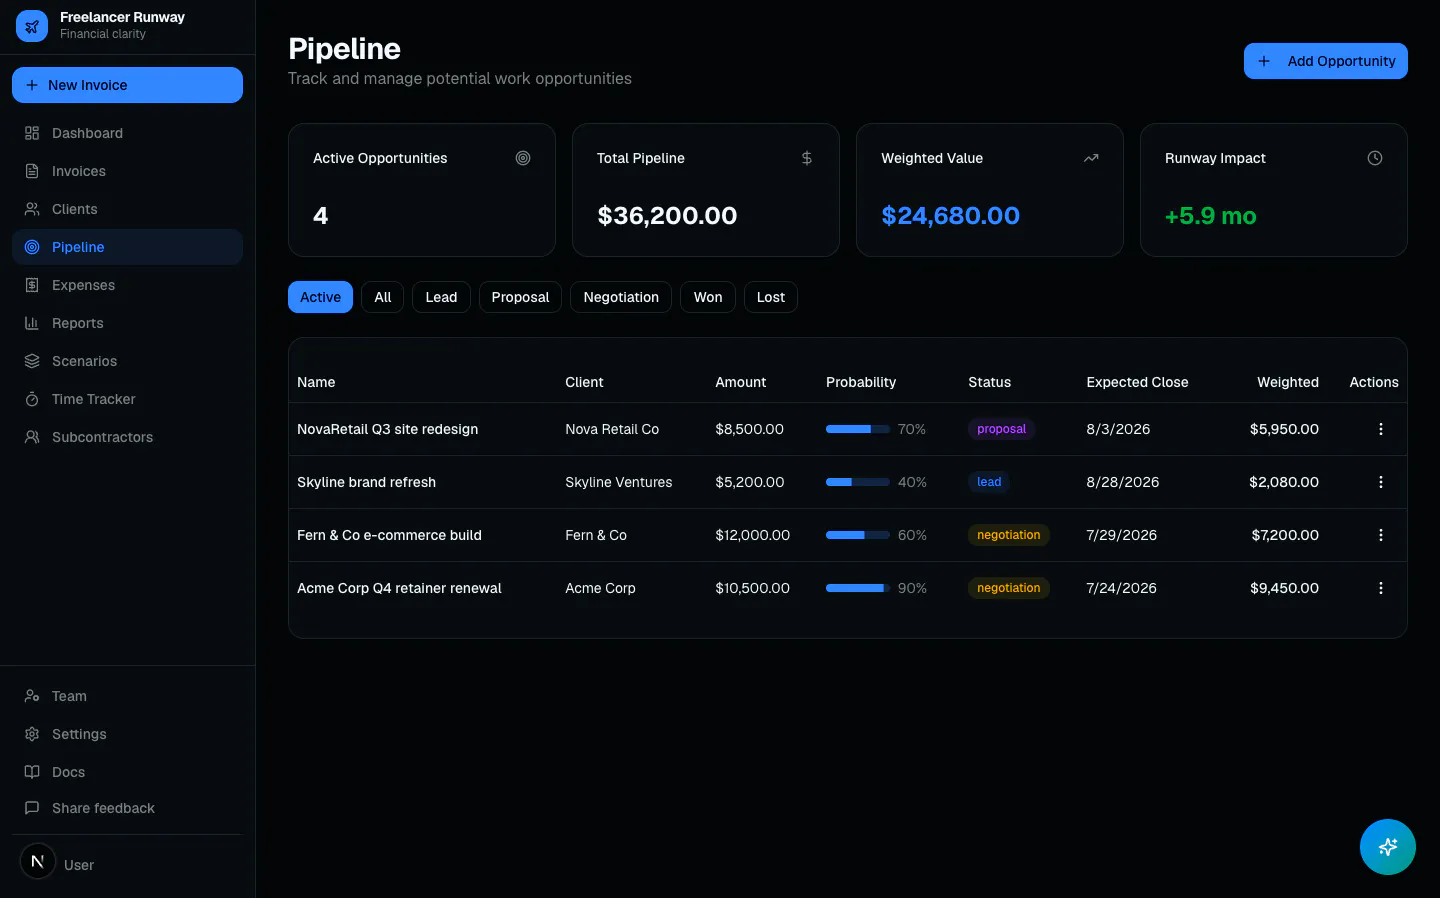Screen dimensions: 1440x898
Task: Click the Scenarios layers icon
Action: pos(32,361)
